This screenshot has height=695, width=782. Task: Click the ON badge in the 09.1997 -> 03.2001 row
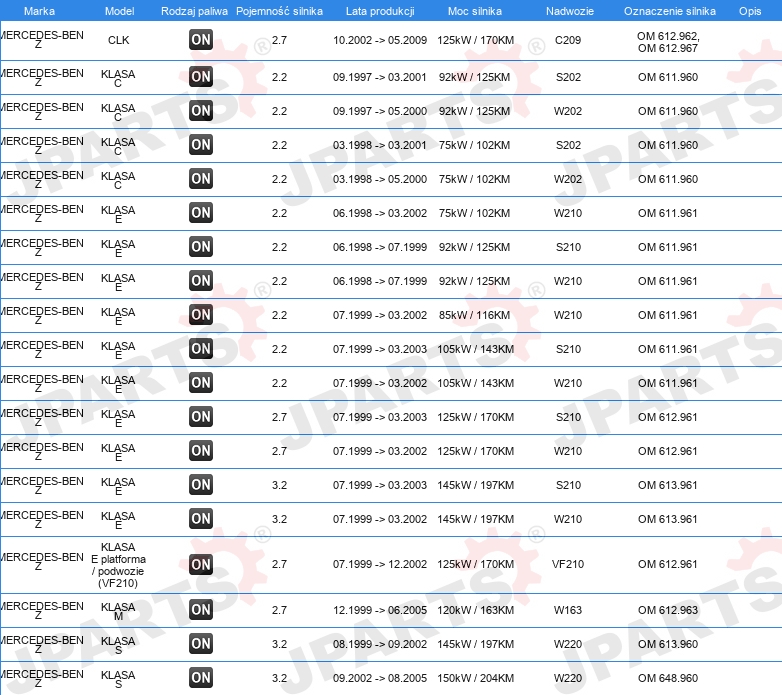coord(201,77)
